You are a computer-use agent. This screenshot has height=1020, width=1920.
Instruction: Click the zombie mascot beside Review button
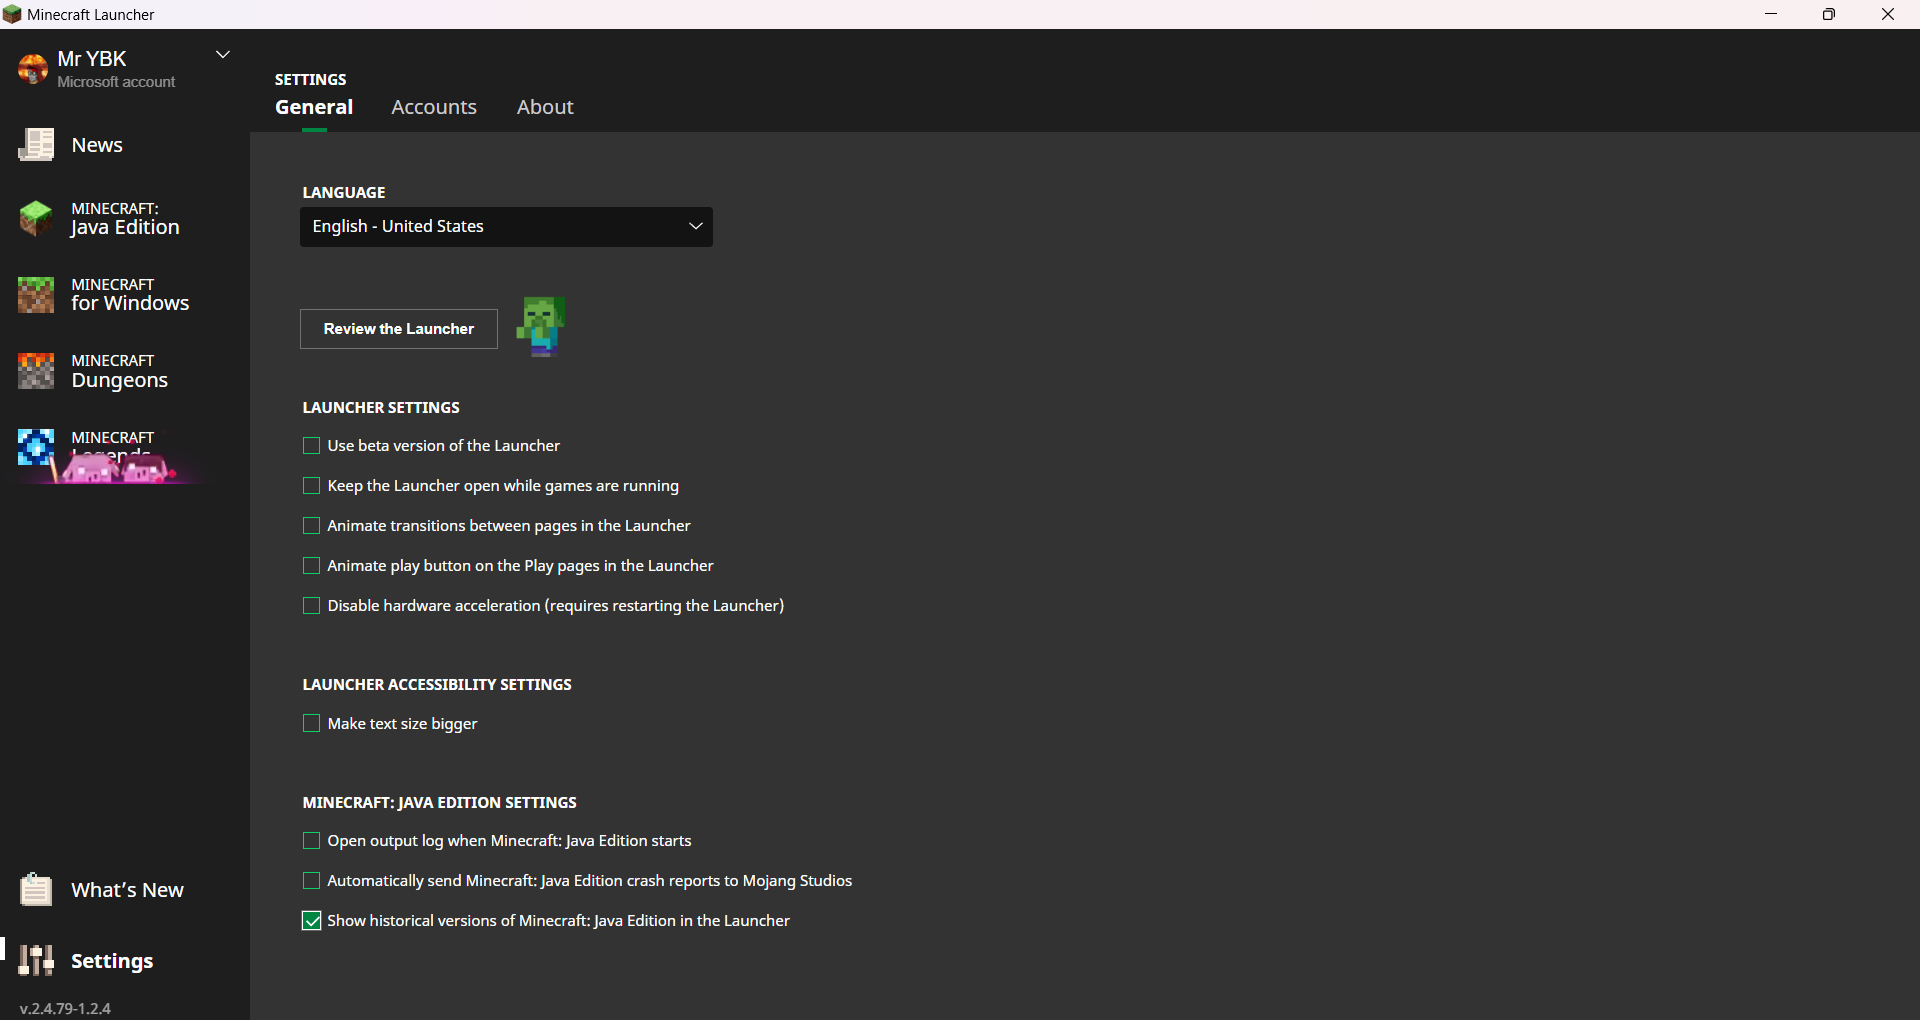pyautogui.click(x=541, y=326)
